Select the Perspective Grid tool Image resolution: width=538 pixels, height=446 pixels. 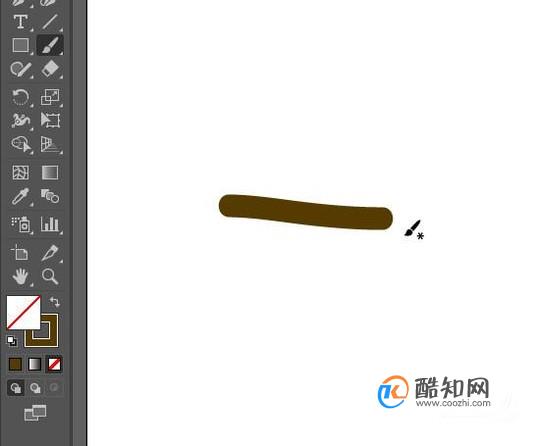(x=50, y=144)
